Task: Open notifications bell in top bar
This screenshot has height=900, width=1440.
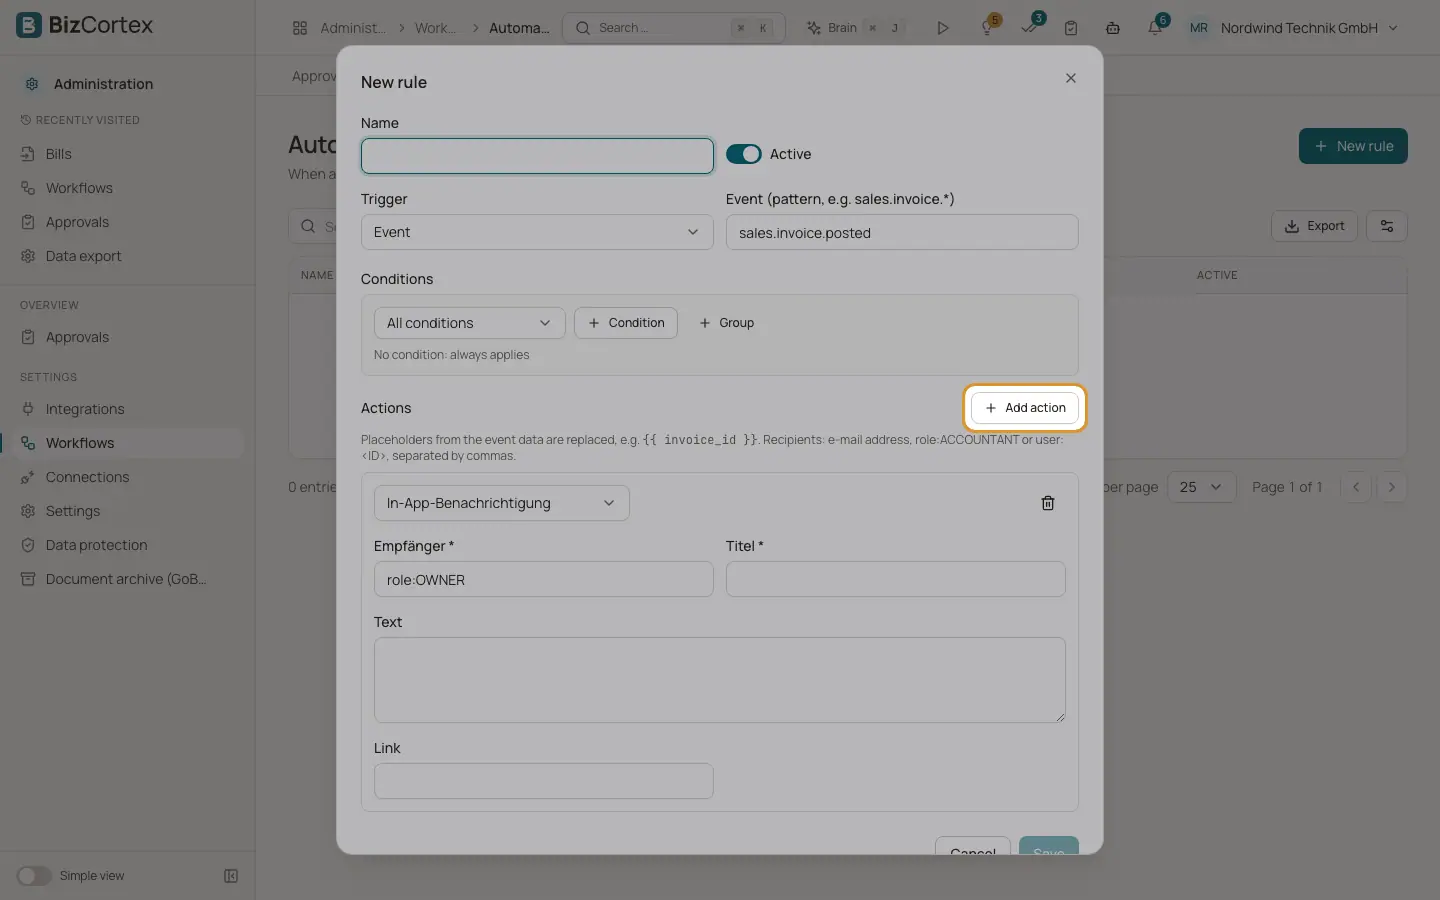Action: pyautogui.click(x=1155, y=28)
